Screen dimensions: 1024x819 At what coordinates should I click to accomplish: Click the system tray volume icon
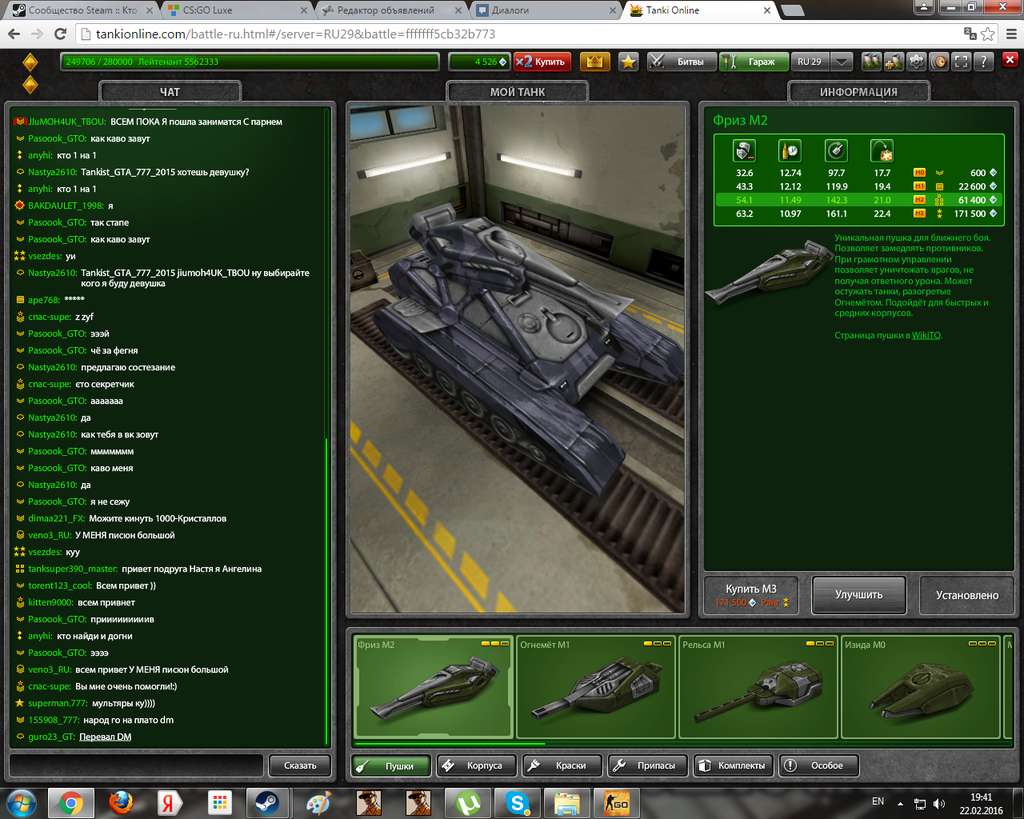tap(939, 803)
